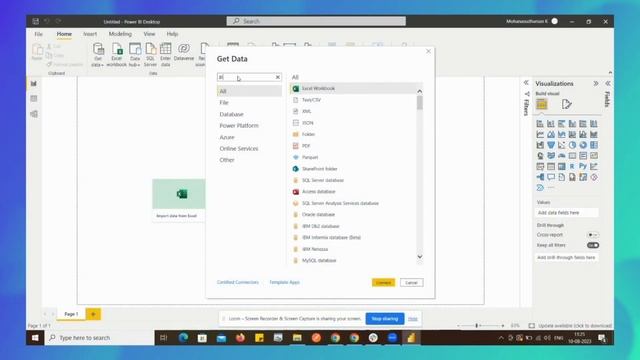This screenshot has height=360, width=640.
Task: Open the Excel workbook ribbon button
Action: (117, 55)
